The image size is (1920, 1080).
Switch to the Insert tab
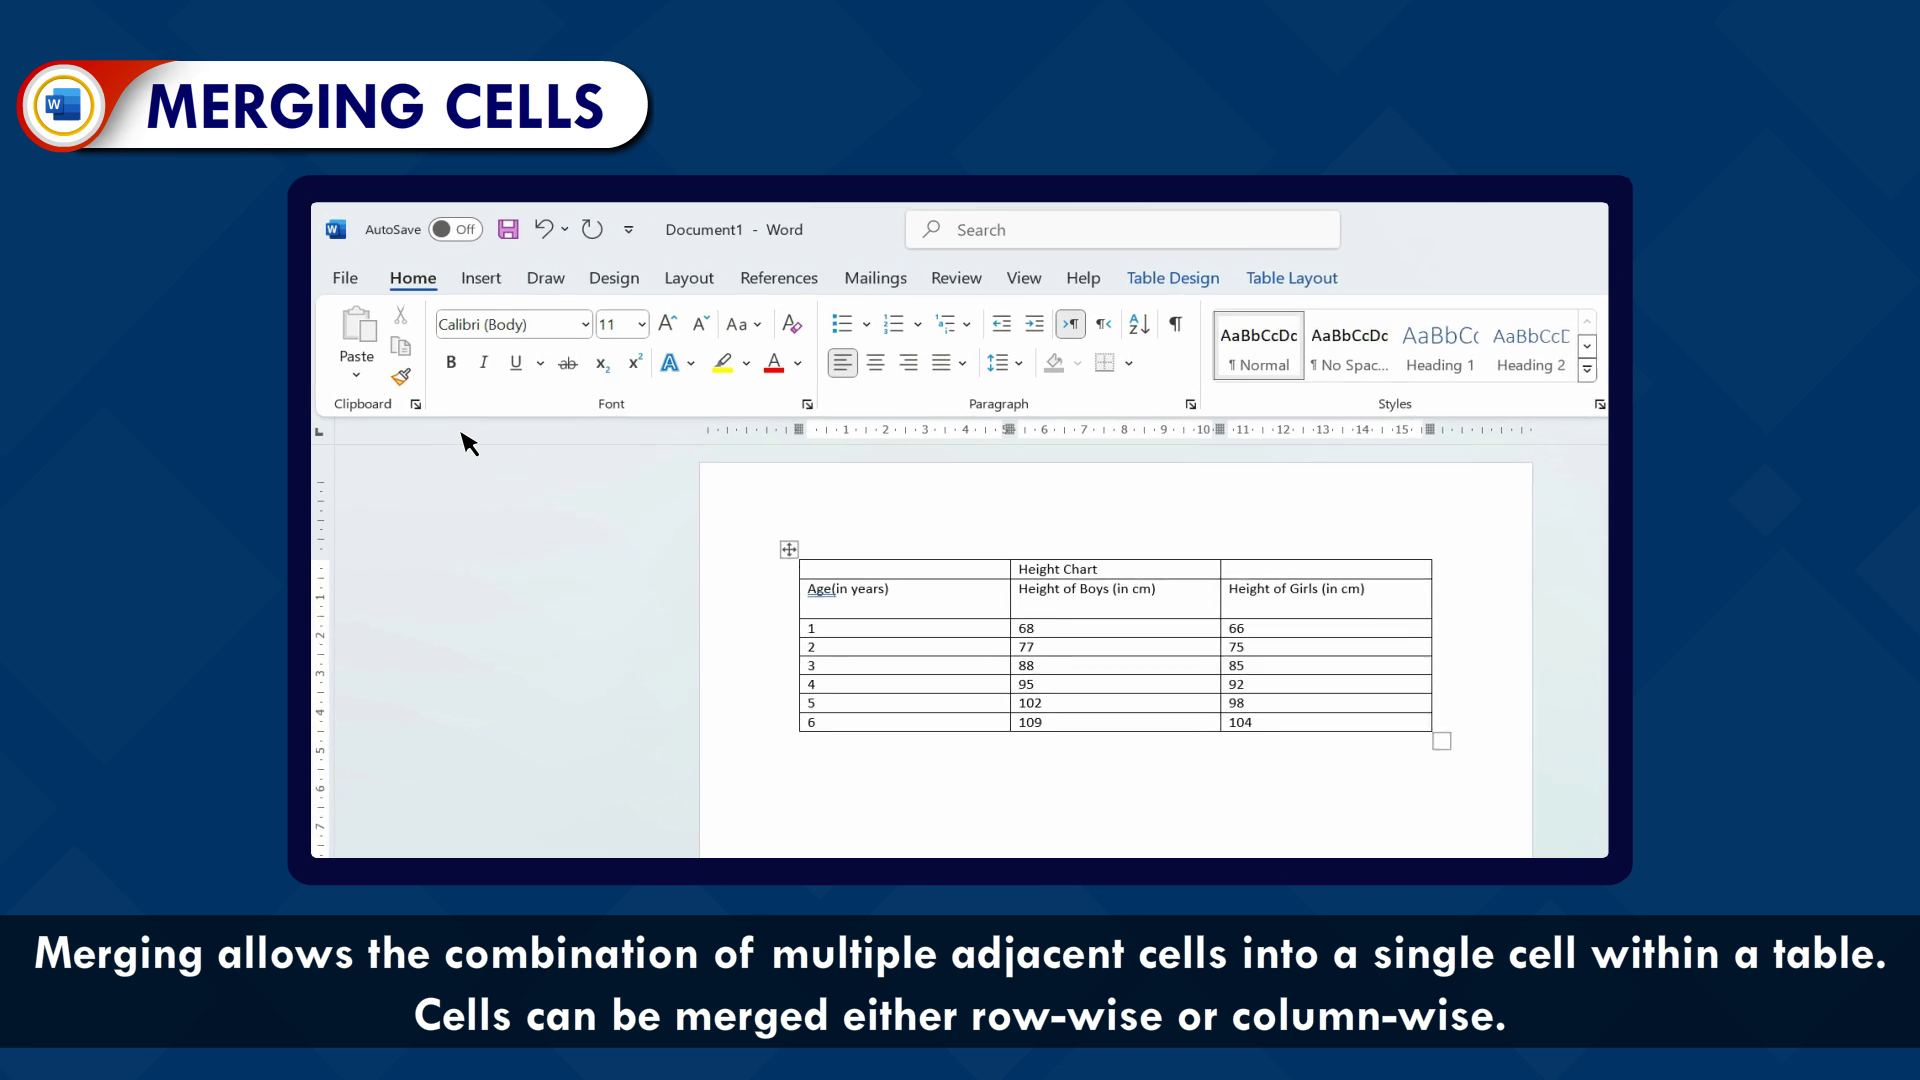tap(481, 278)
